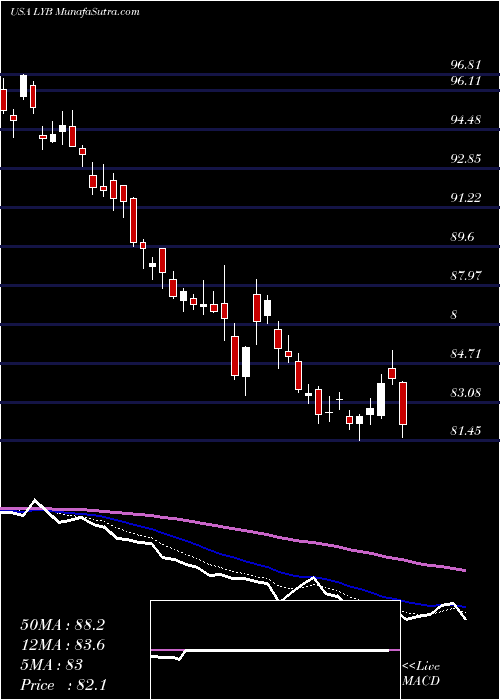
Task: Click the 83.08 price level label
Action: pyautogui.click(x=466, y=393)
